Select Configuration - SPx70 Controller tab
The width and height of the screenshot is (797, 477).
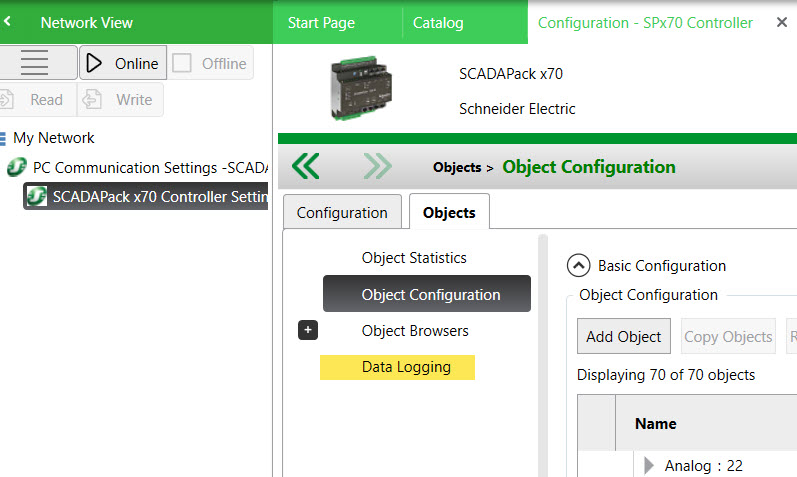[645, 22]
